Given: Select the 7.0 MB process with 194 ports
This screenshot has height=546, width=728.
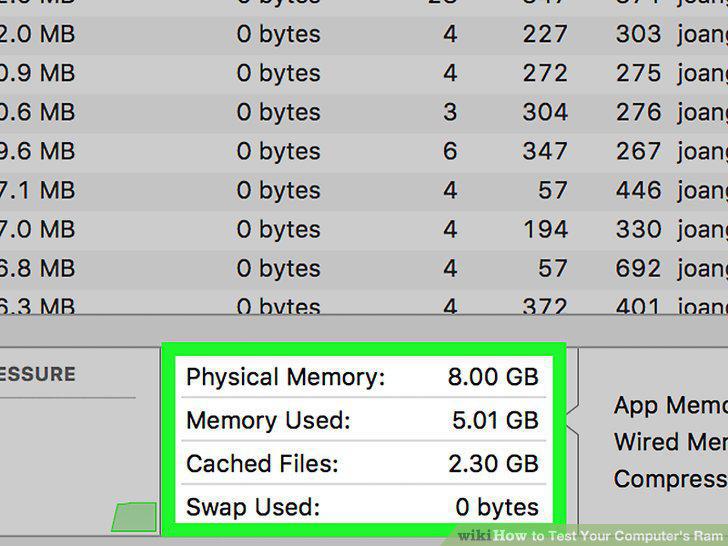Looking at the screenshot, I should [x=364, y=230].
